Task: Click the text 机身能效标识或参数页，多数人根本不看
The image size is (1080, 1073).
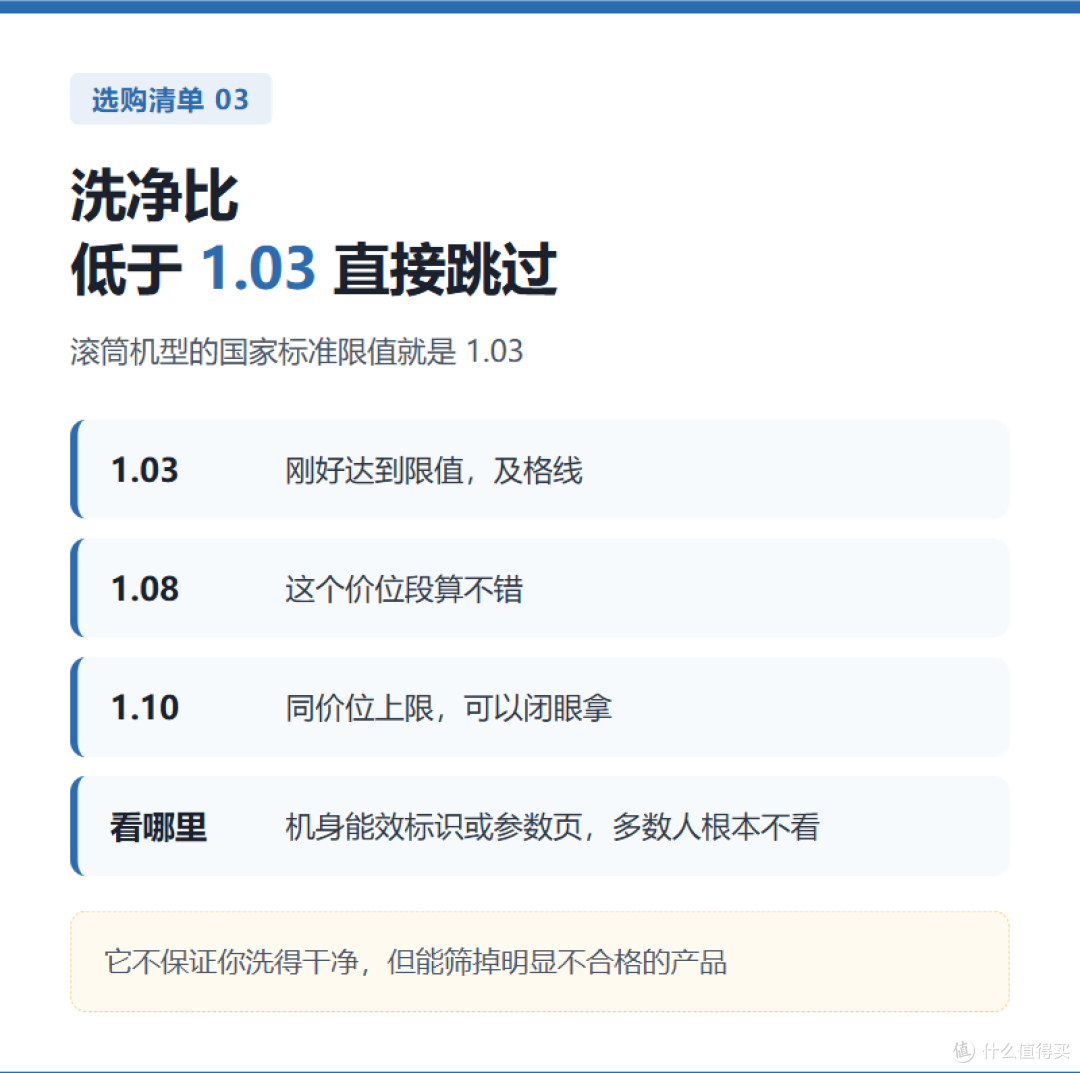Action: click(x=552, y=827)
